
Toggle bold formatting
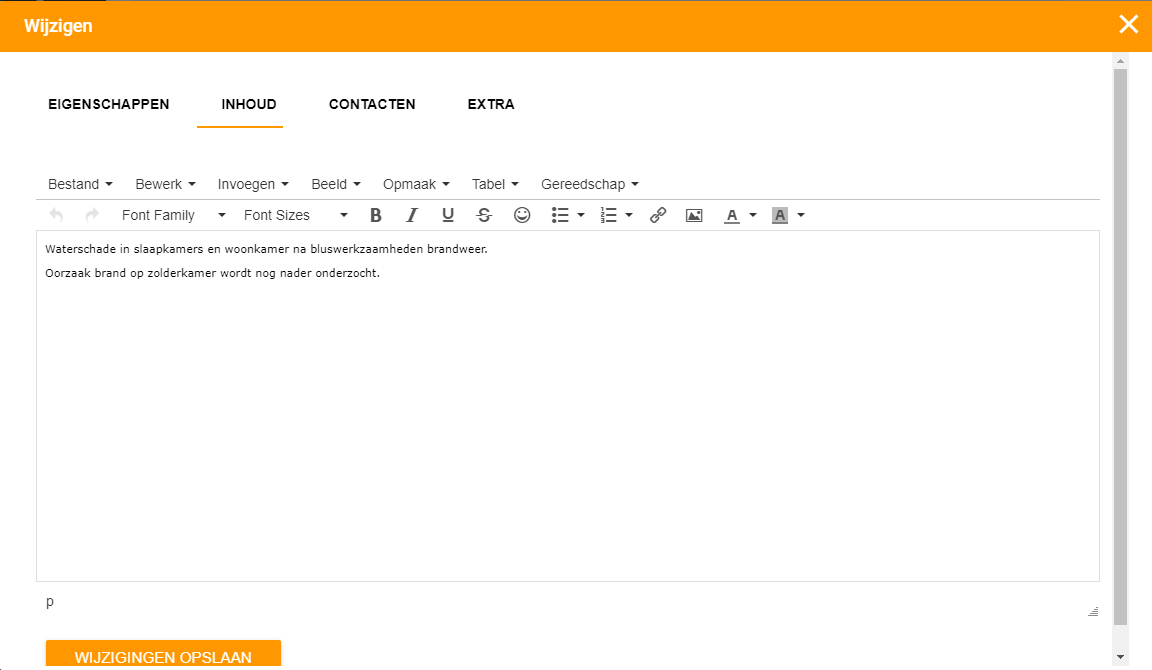point(375,215)
